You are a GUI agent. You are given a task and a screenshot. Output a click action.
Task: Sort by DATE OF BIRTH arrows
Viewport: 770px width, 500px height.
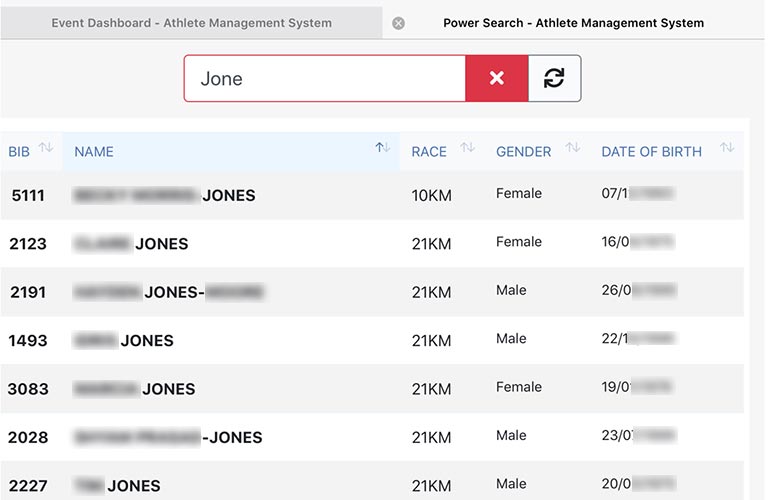[727, 149]
